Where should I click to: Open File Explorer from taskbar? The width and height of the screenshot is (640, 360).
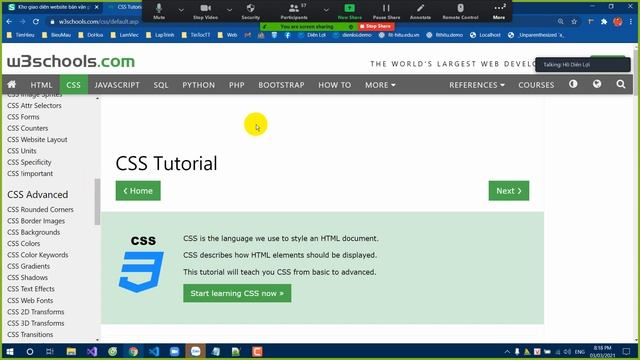click(x=71, y=351)
